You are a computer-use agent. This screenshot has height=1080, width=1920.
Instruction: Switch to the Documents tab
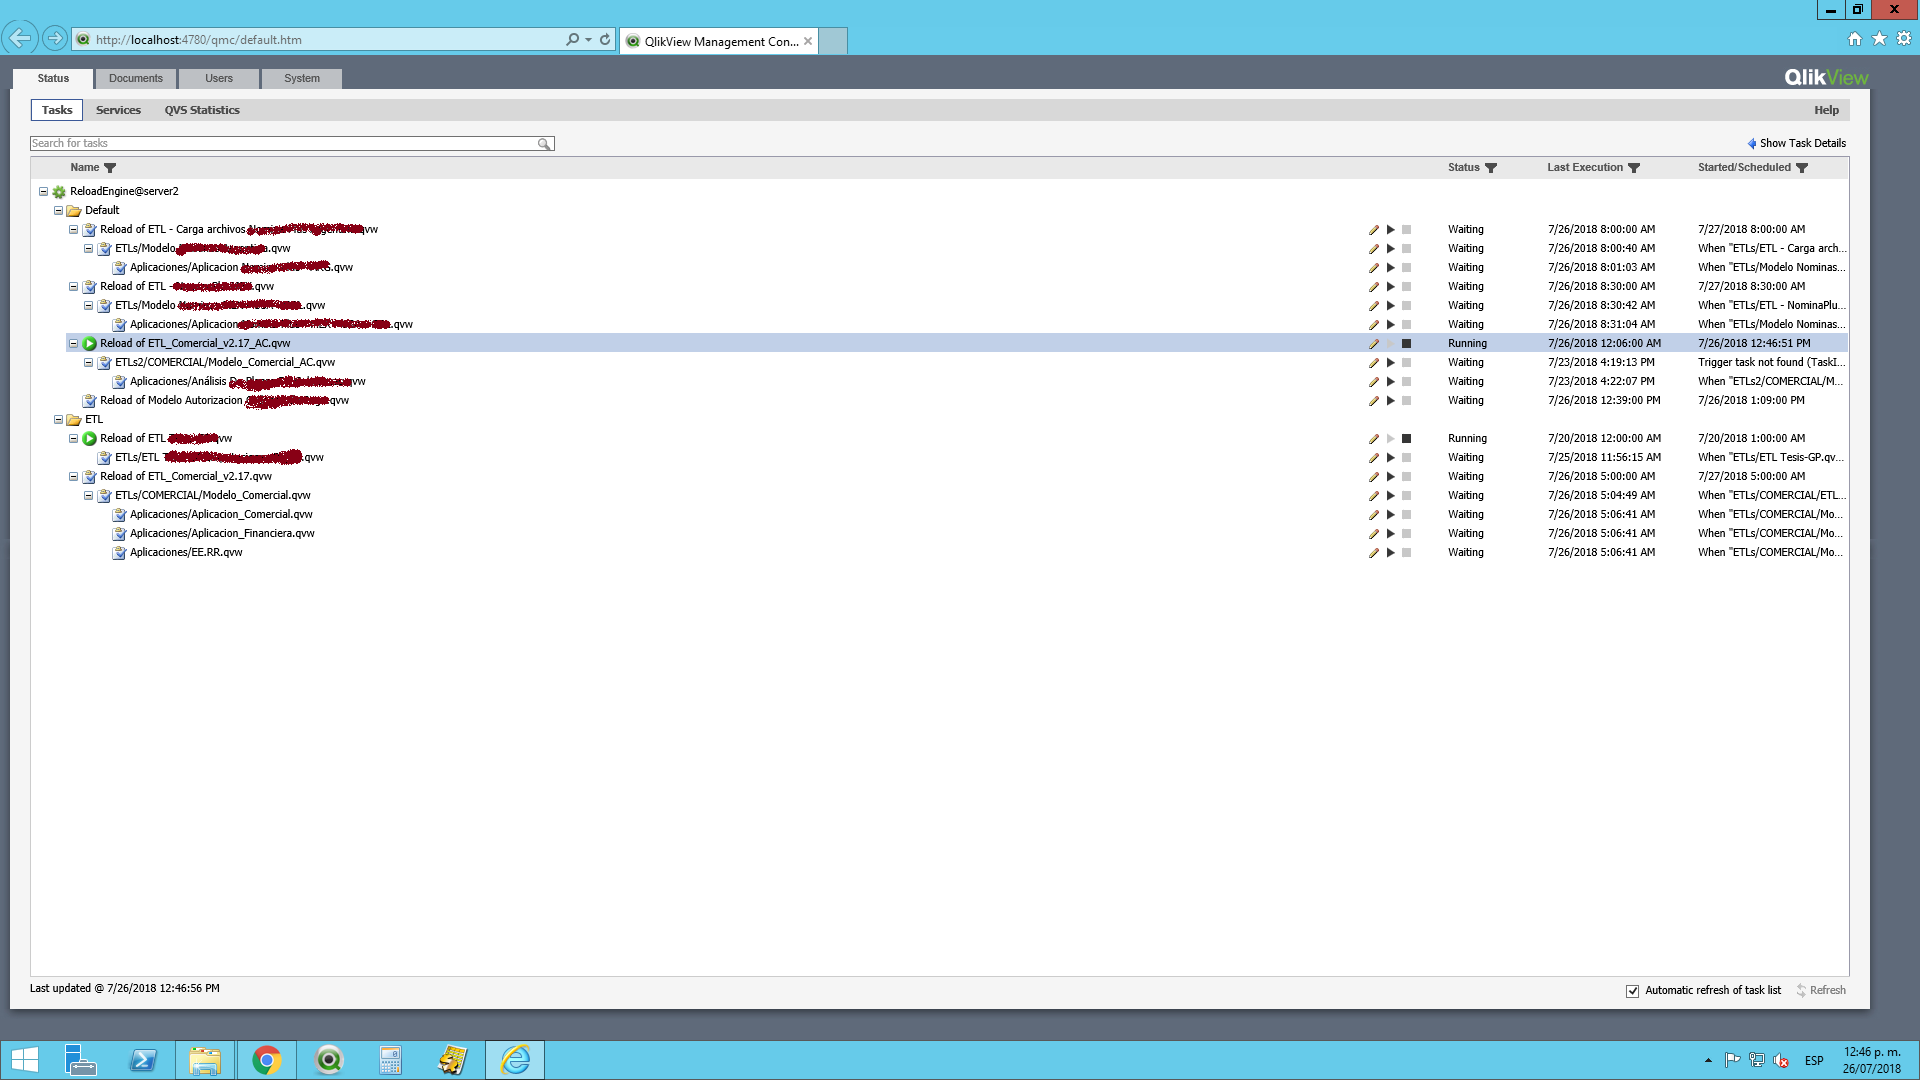136,78
